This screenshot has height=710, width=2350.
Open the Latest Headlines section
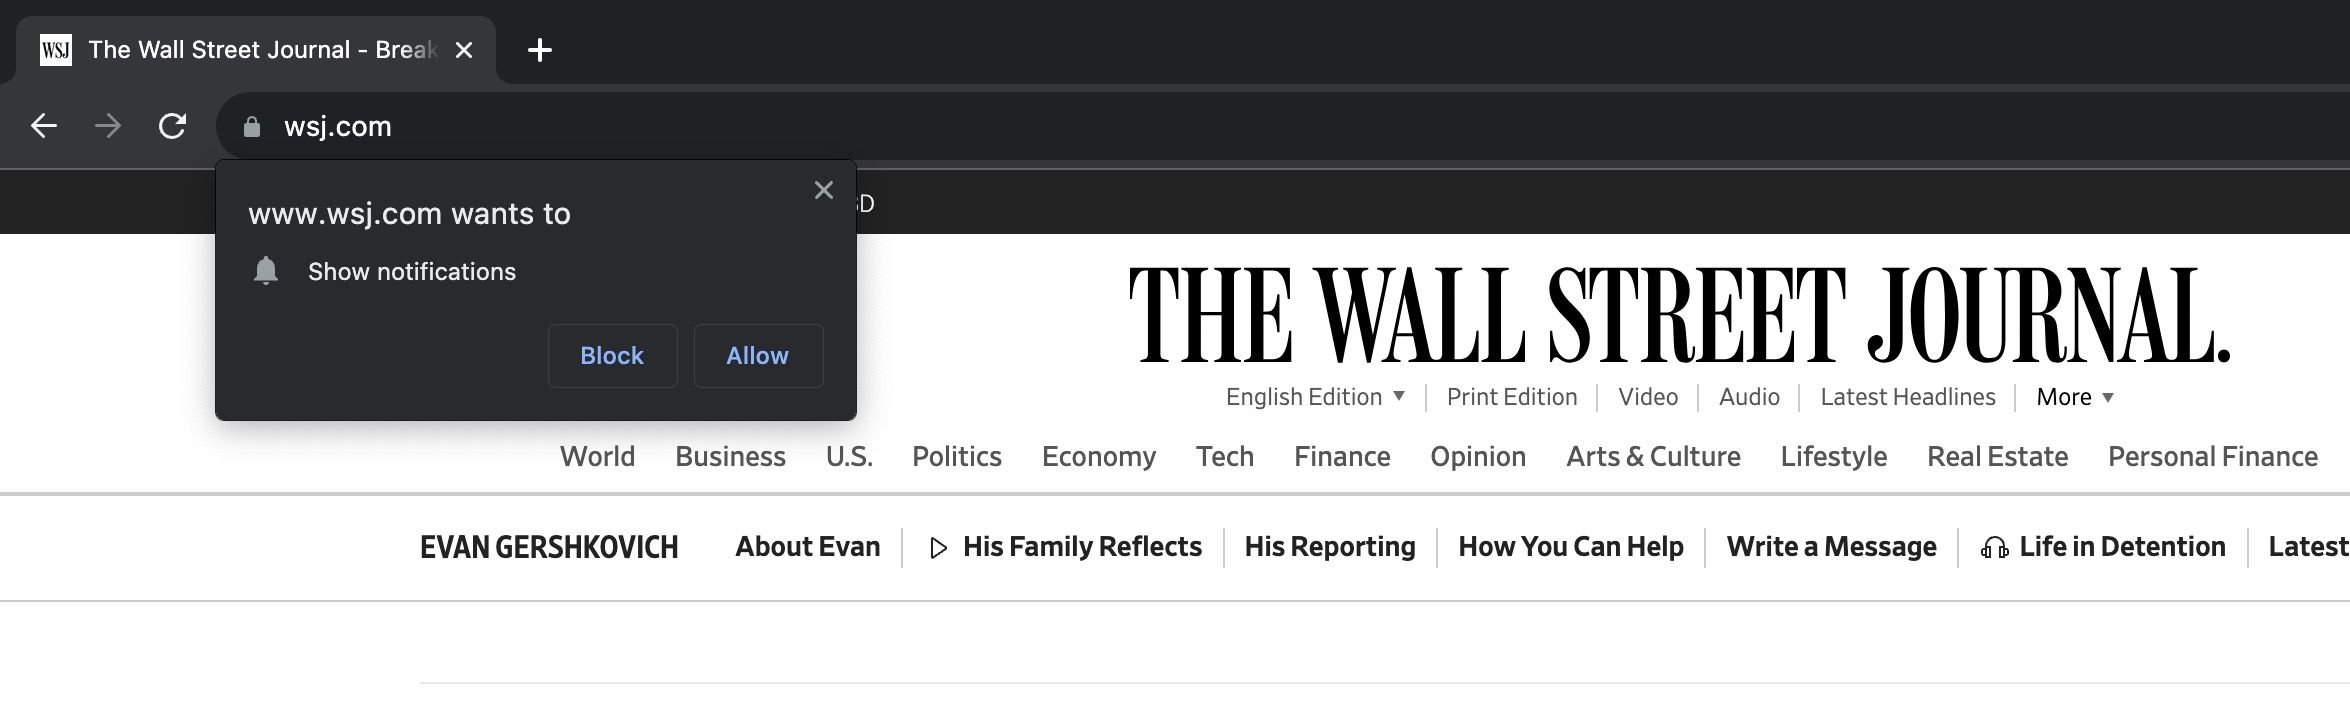1907,396
